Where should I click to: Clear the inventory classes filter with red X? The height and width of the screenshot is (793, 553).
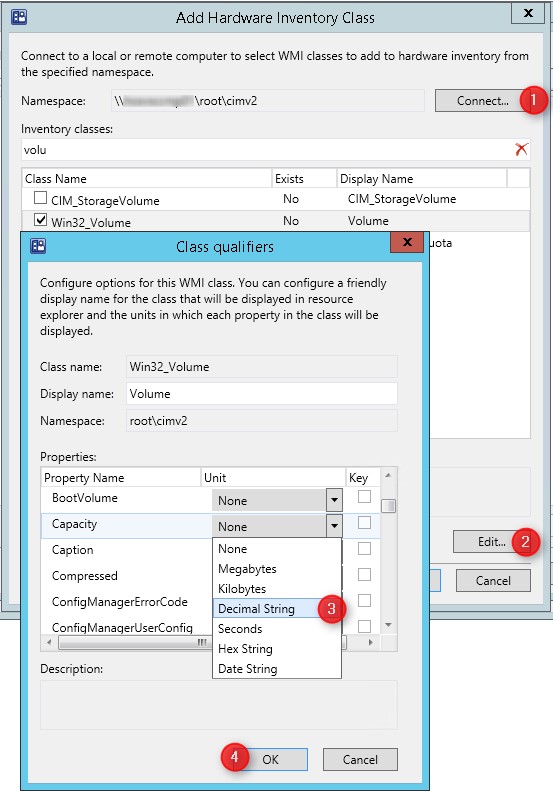pyautogui.click(x=521, y=149)
